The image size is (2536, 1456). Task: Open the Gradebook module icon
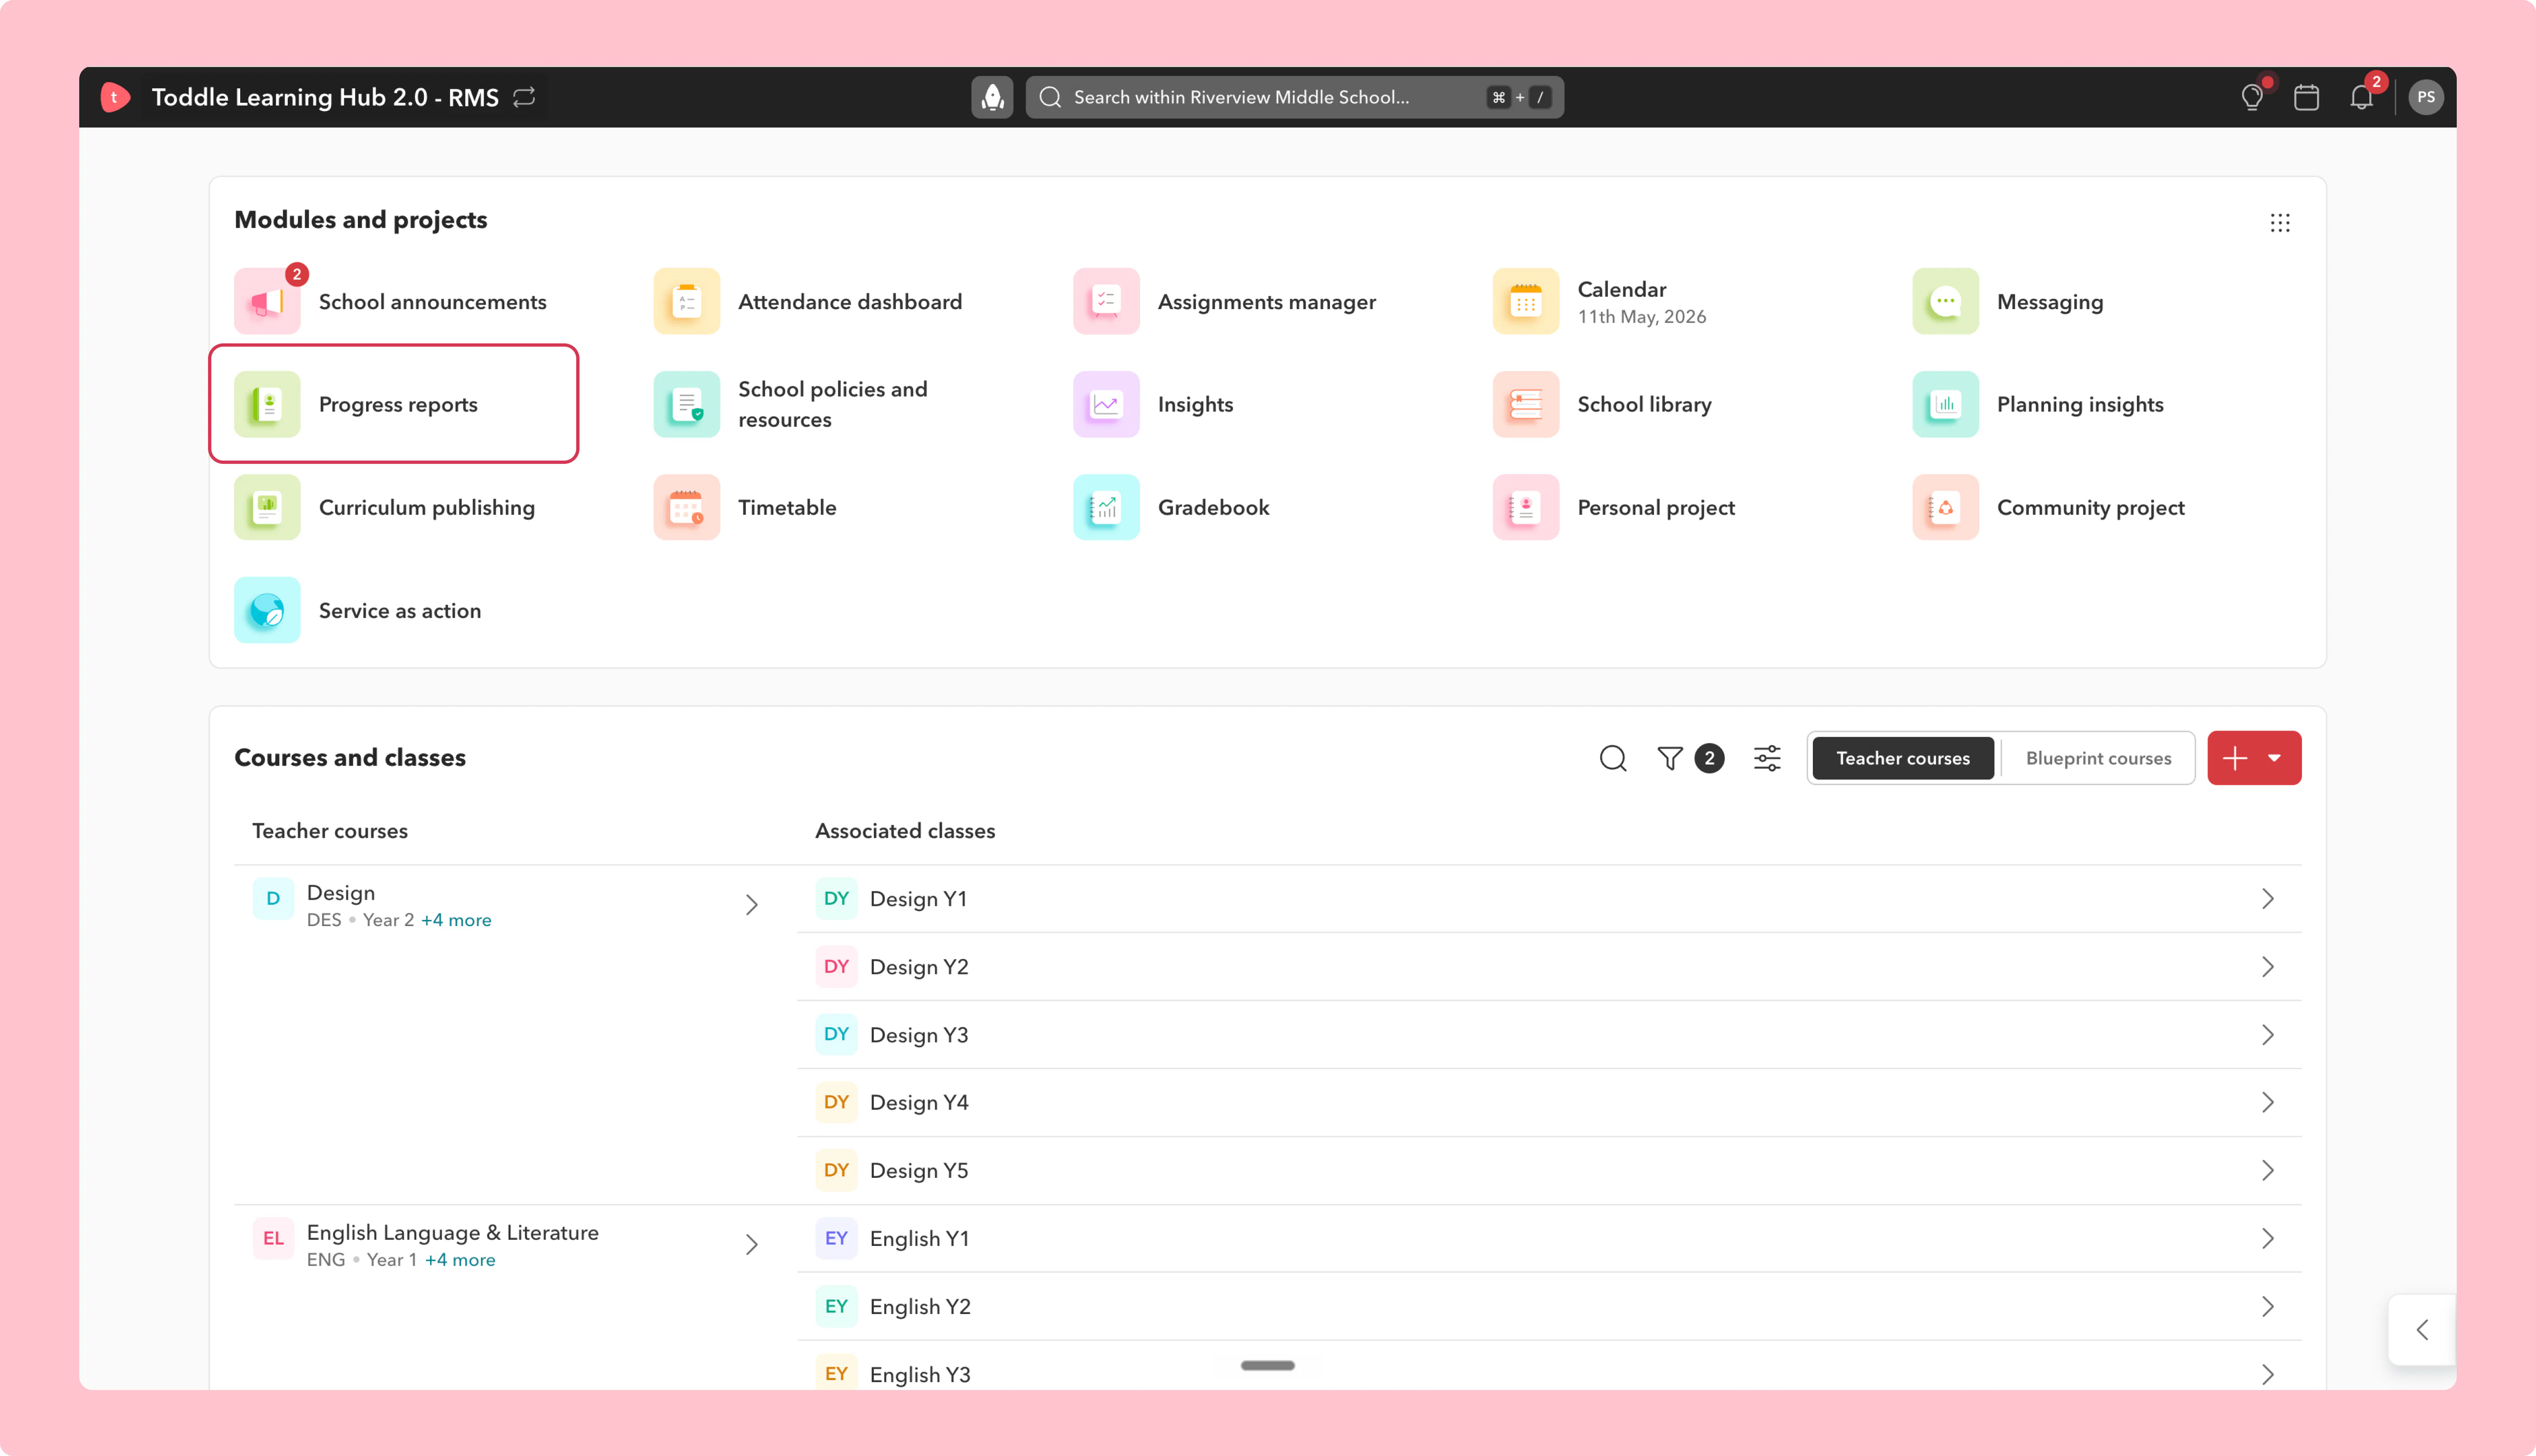pyautogui.click(x=1106, y=507)
